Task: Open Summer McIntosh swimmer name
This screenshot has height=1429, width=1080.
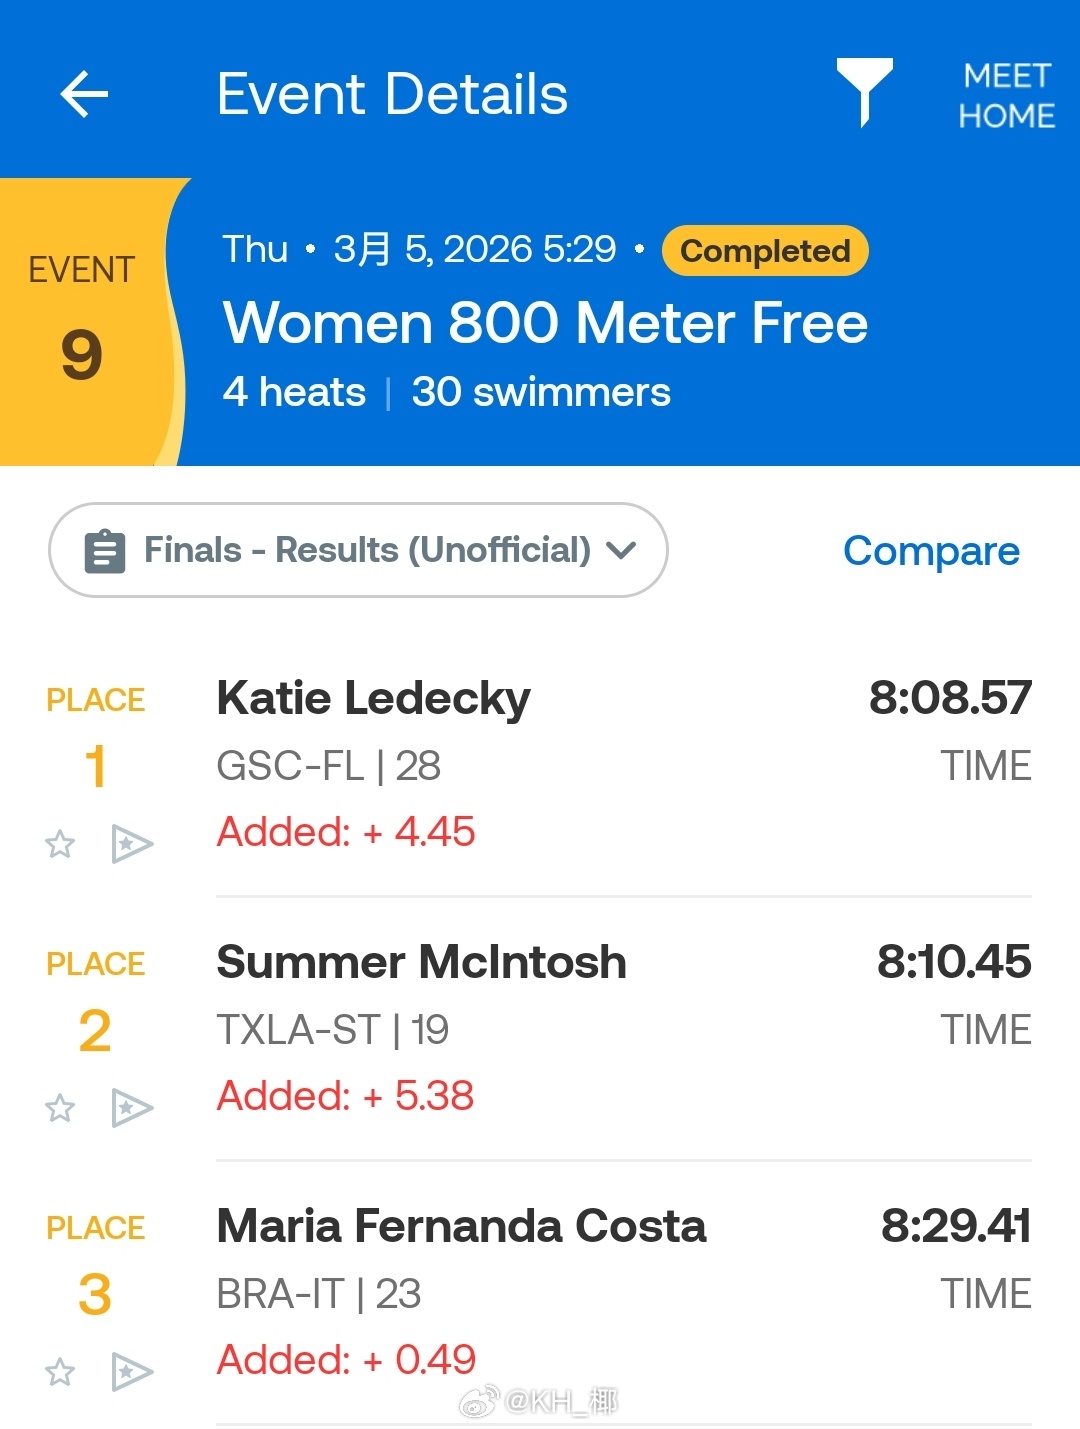Action: [421, 962]
